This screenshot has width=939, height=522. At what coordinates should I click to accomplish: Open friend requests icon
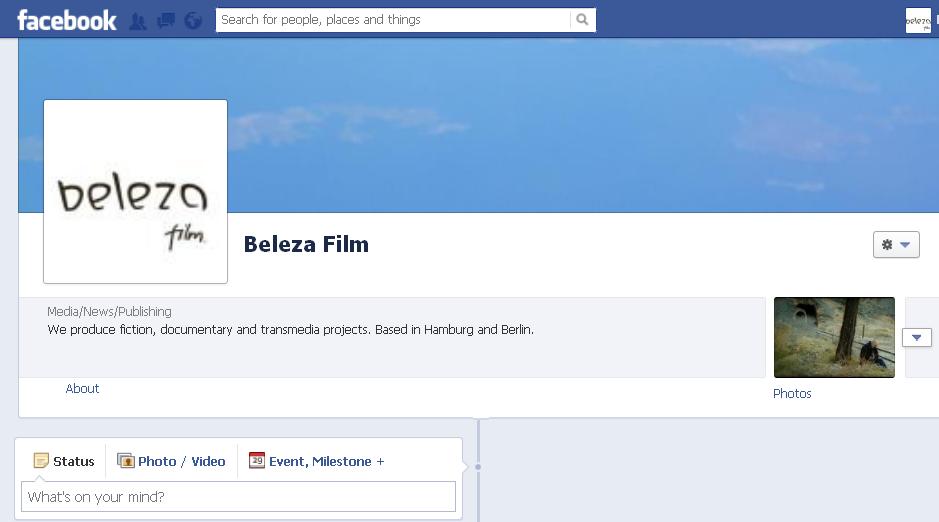click(x=138, y=22)
